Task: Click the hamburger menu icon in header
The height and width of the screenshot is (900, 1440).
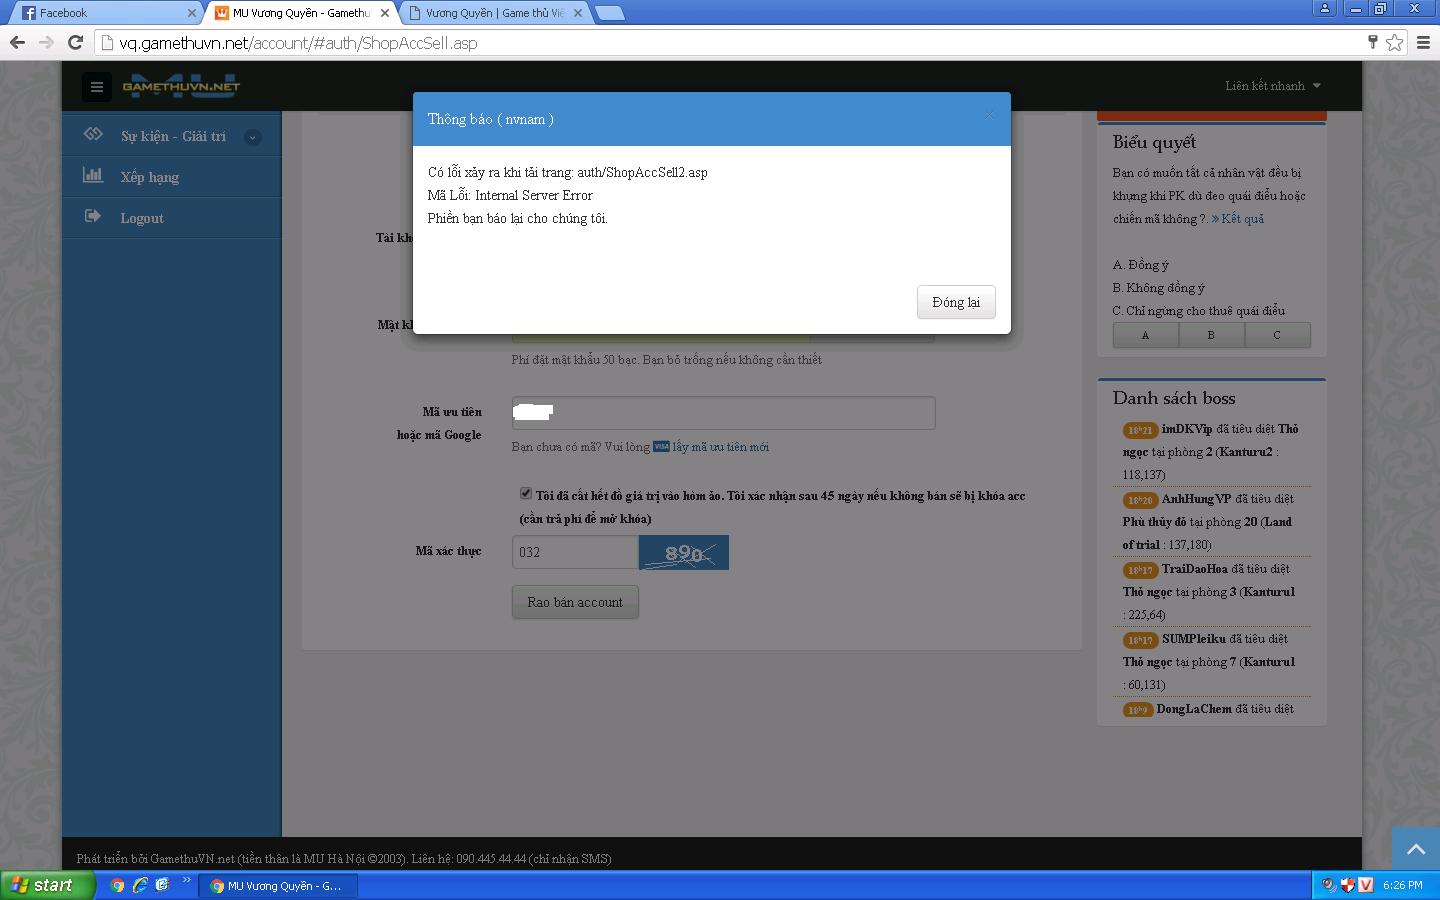Action: pyautogui.click(x=97, y=87)
